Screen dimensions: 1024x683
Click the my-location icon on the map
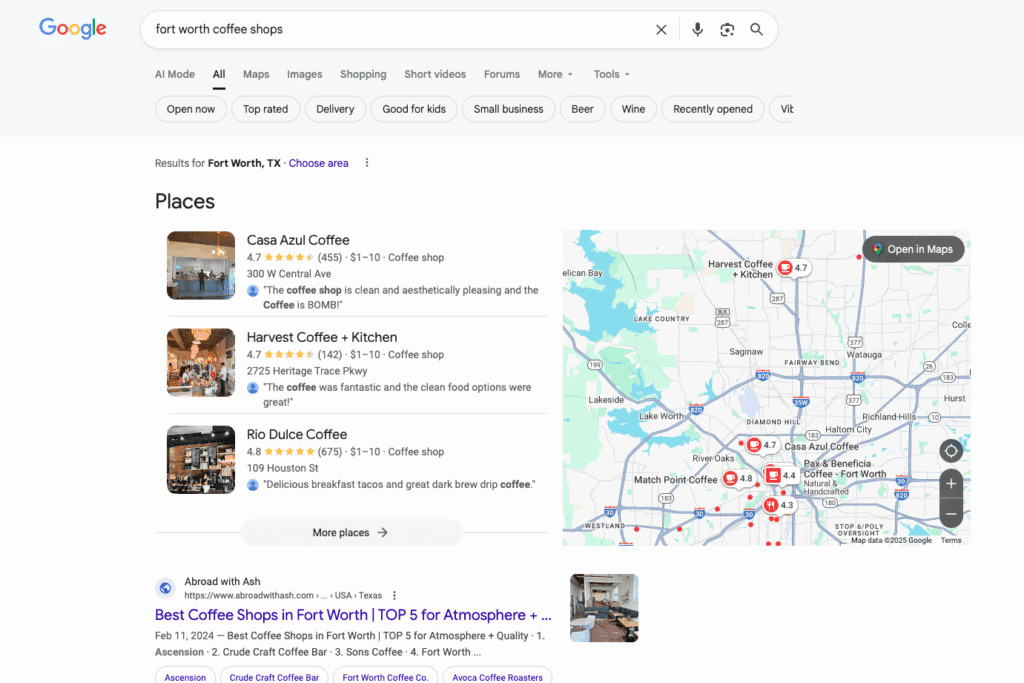click(950, 451)
